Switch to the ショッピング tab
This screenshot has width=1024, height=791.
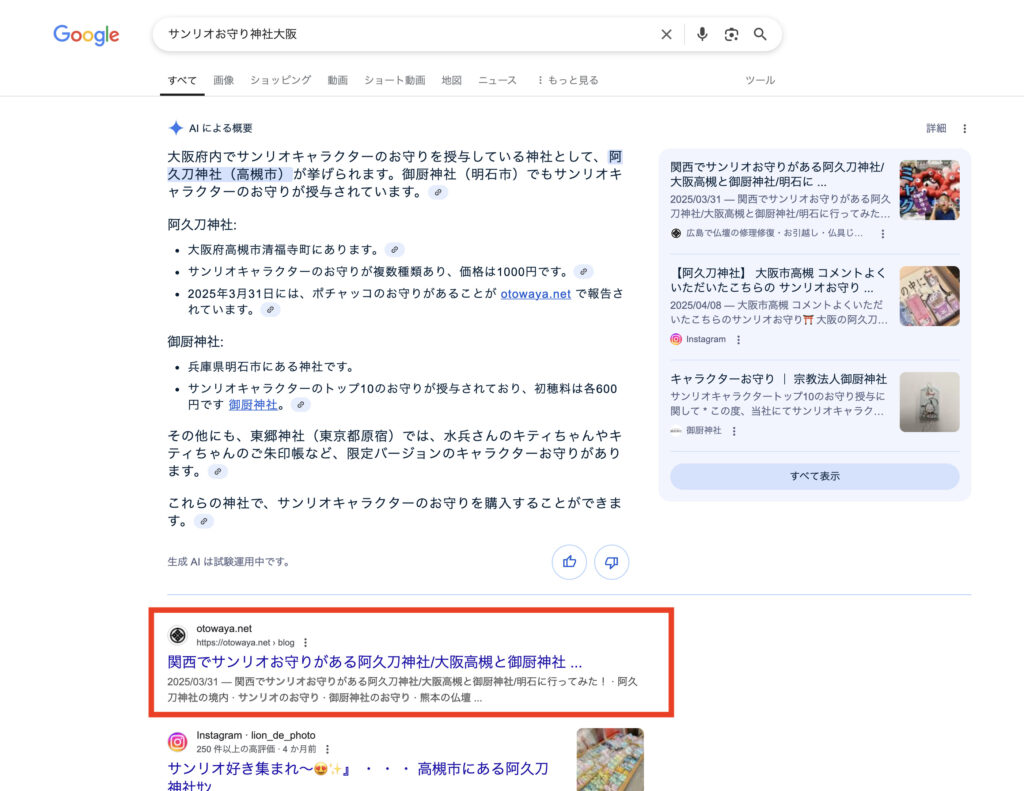281,80
